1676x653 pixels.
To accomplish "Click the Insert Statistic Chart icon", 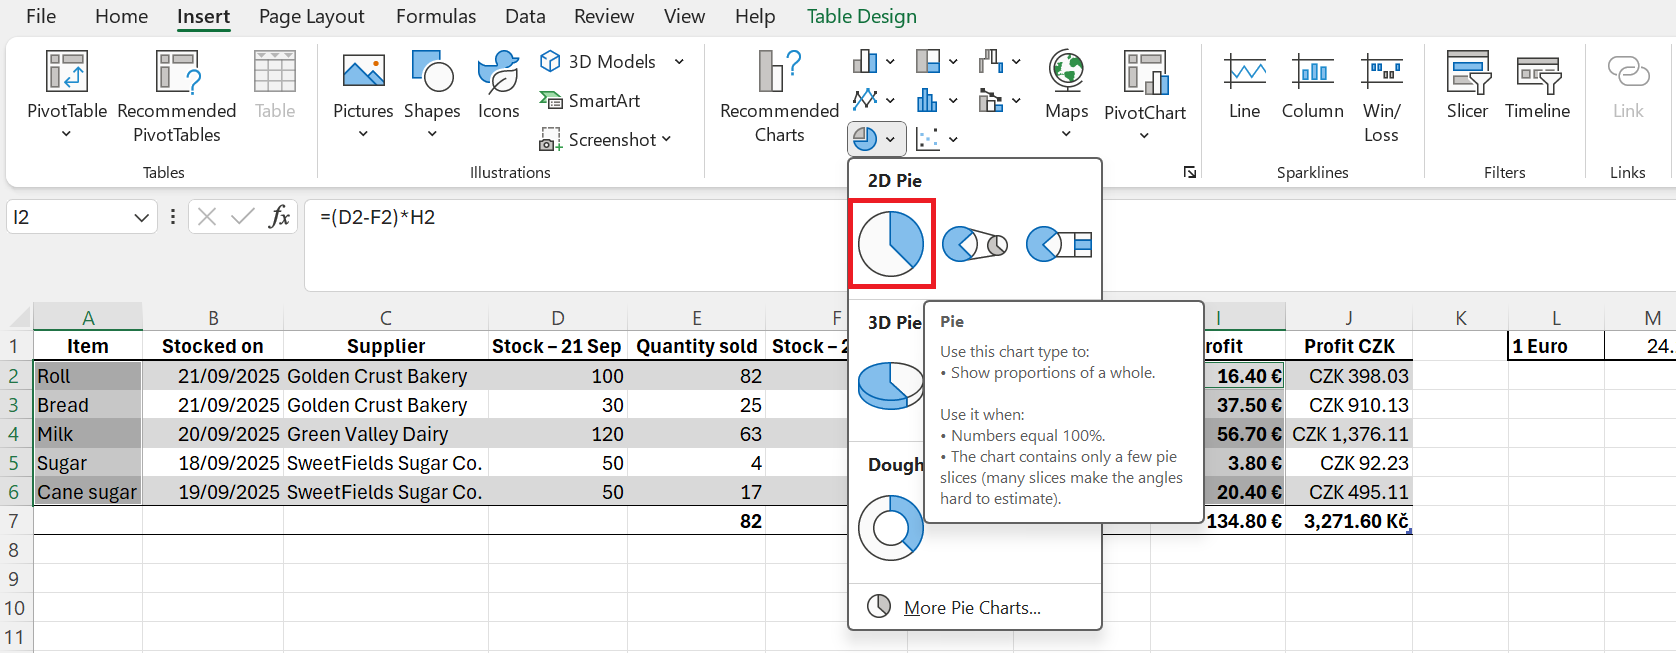I will [x=928, y=100].
